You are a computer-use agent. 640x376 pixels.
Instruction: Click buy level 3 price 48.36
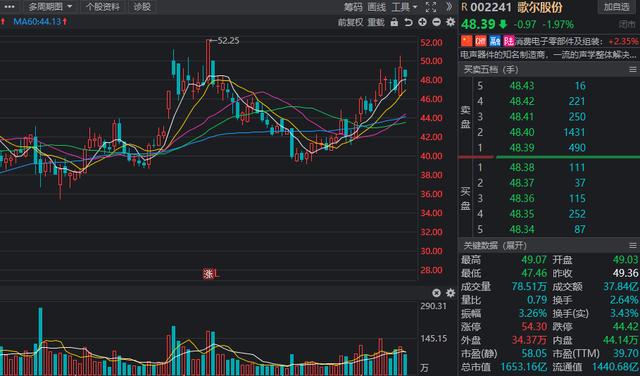pos(522,198)
